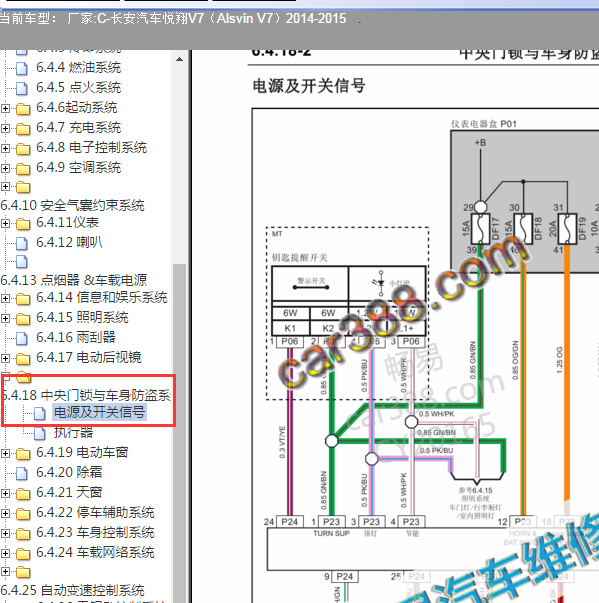Click the 电源及开关信号 diagram heading

tap(309, 86)
